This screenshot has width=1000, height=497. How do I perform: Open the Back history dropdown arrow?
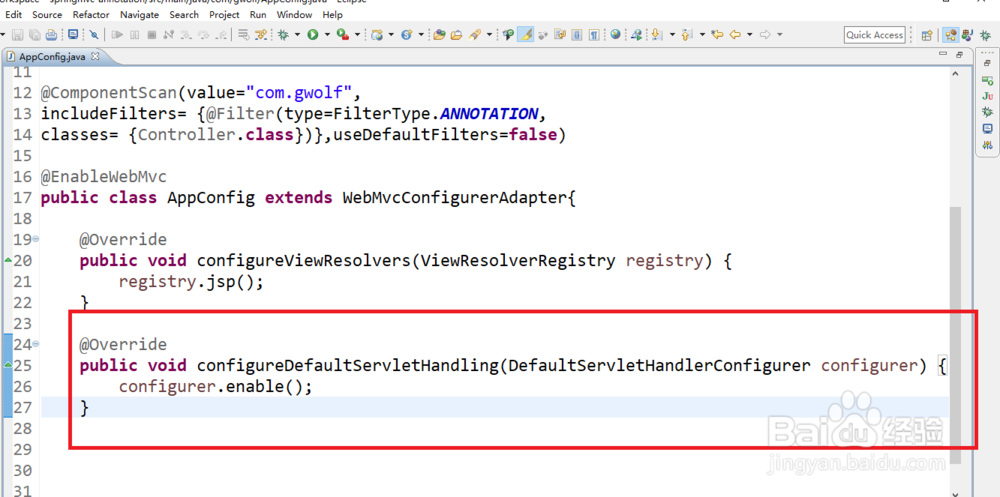click(x=750, y=35)
